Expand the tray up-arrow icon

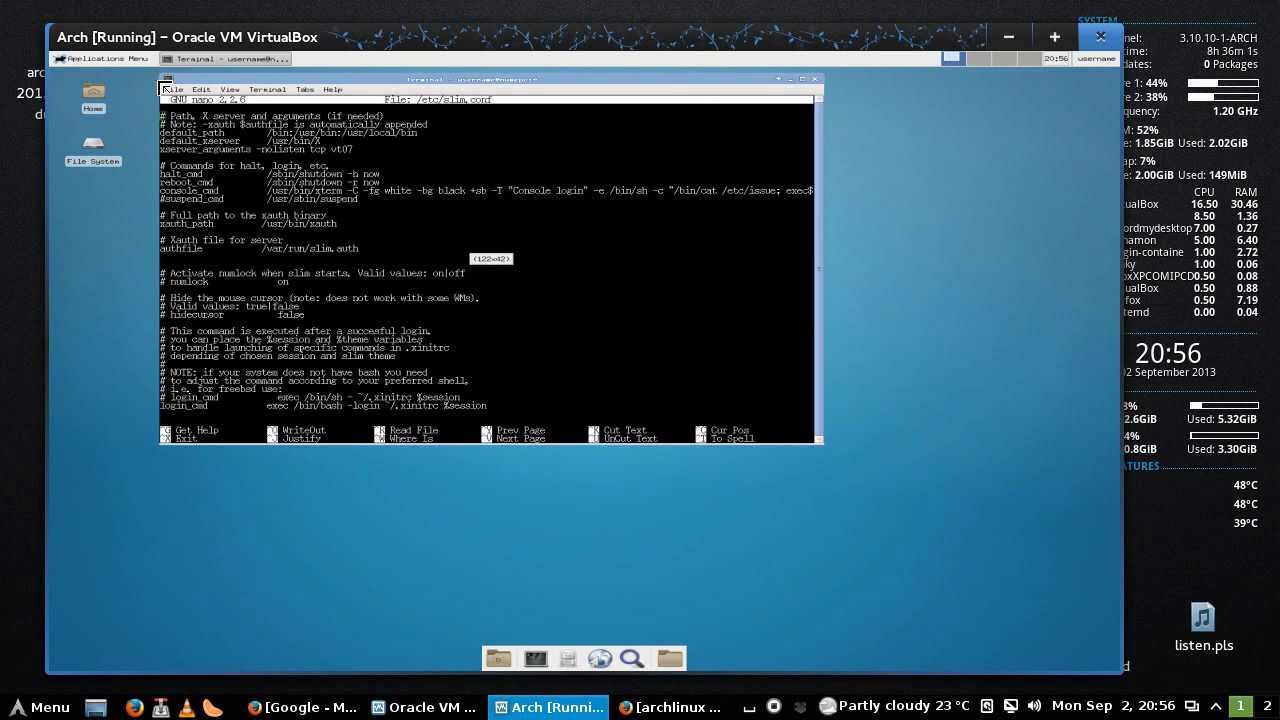[x=1216, y=706]
